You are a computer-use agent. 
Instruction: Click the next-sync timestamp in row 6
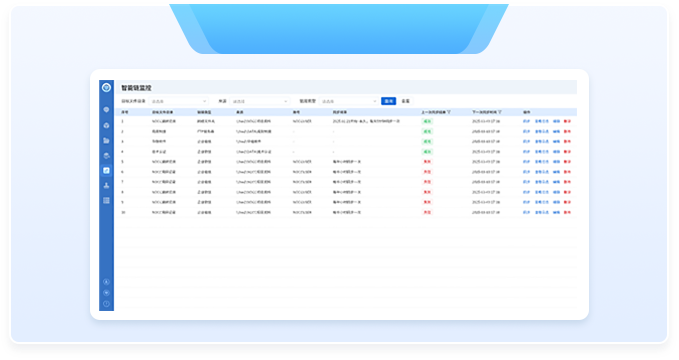click(486, 172)
